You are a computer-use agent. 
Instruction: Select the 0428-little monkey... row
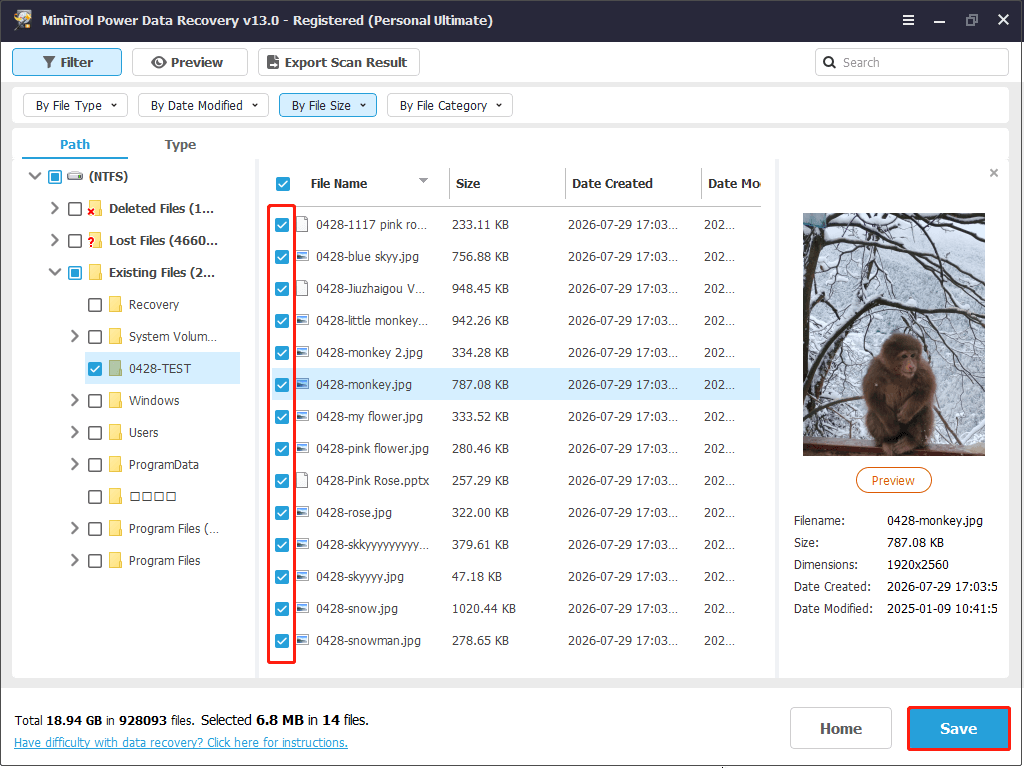515,320
